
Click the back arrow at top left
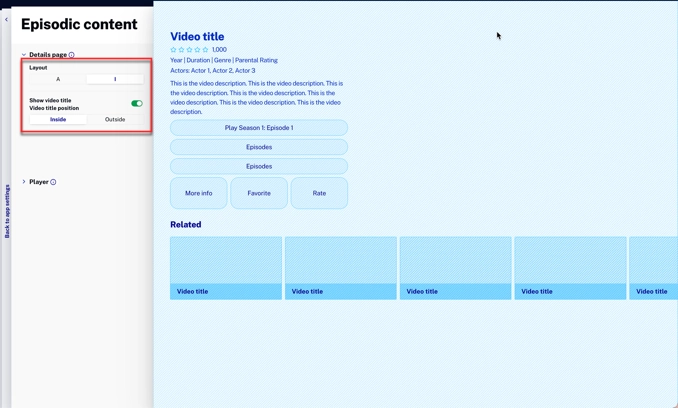(x=6, y=19)
